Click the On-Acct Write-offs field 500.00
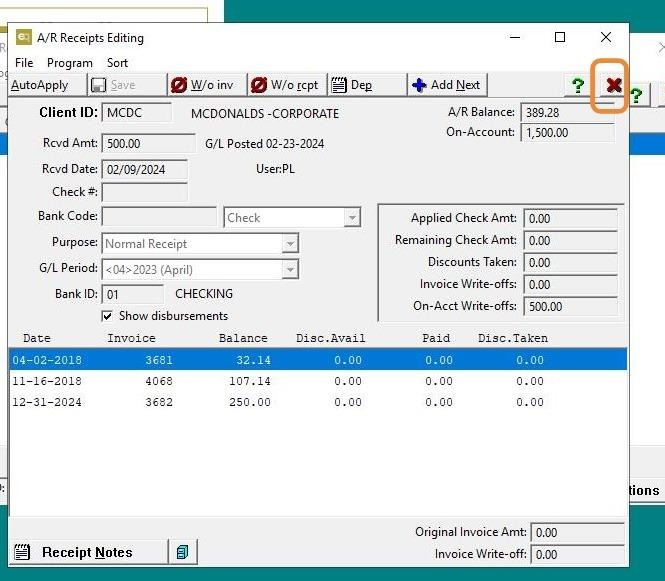The width and height of the screenshot is (665, 581). 570,307
